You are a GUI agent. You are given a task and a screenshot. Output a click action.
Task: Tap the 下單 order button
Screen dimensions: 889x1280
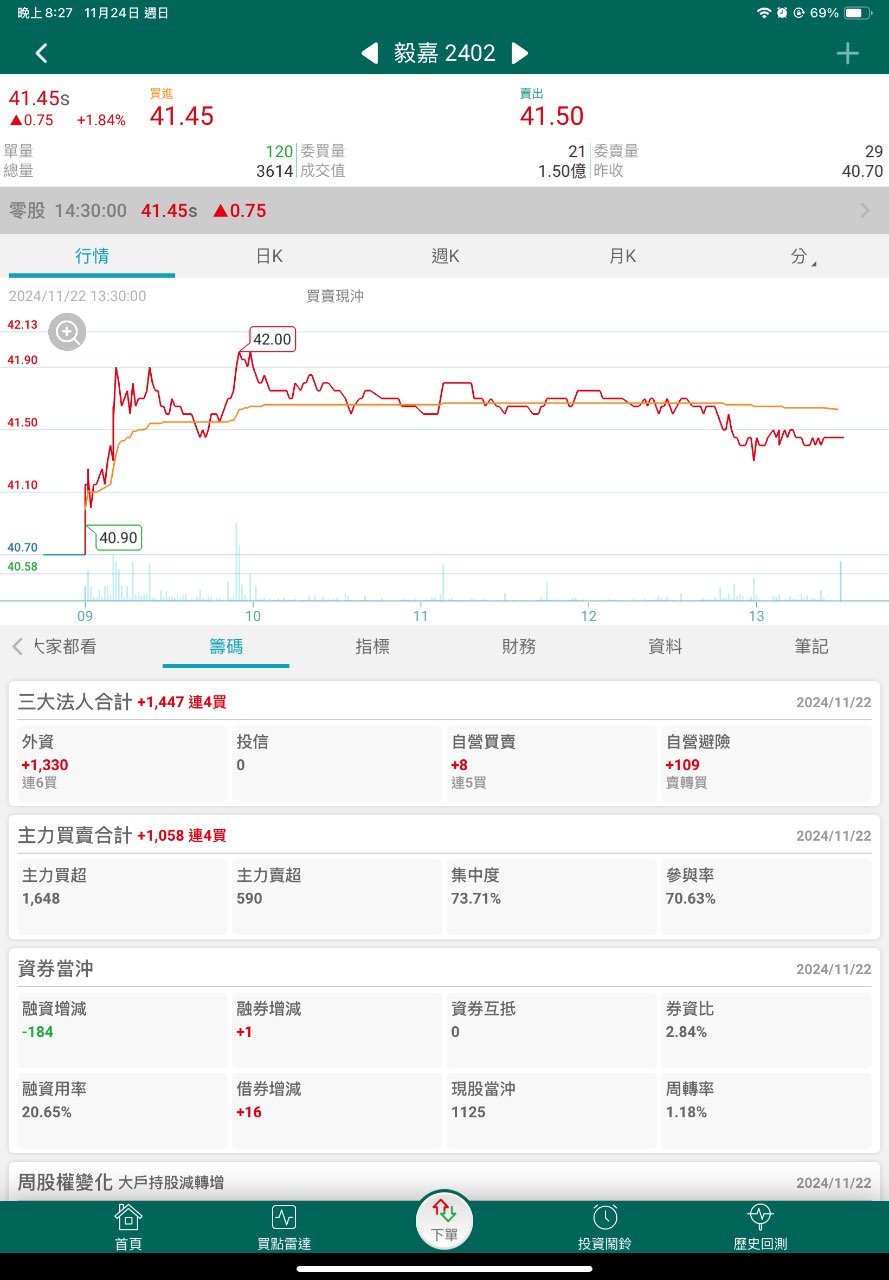(444, 1220)
